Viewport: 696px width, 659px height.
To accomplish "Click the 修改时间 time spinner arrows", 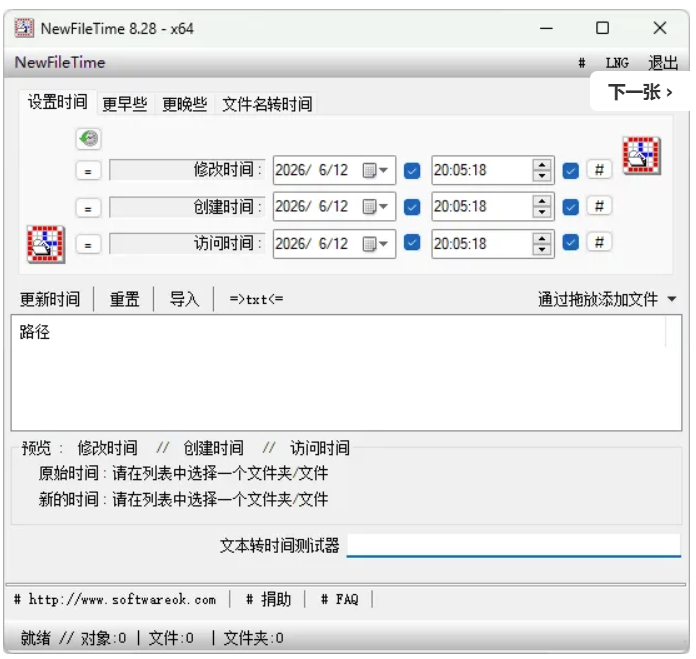I will click(x=542, y=170).
